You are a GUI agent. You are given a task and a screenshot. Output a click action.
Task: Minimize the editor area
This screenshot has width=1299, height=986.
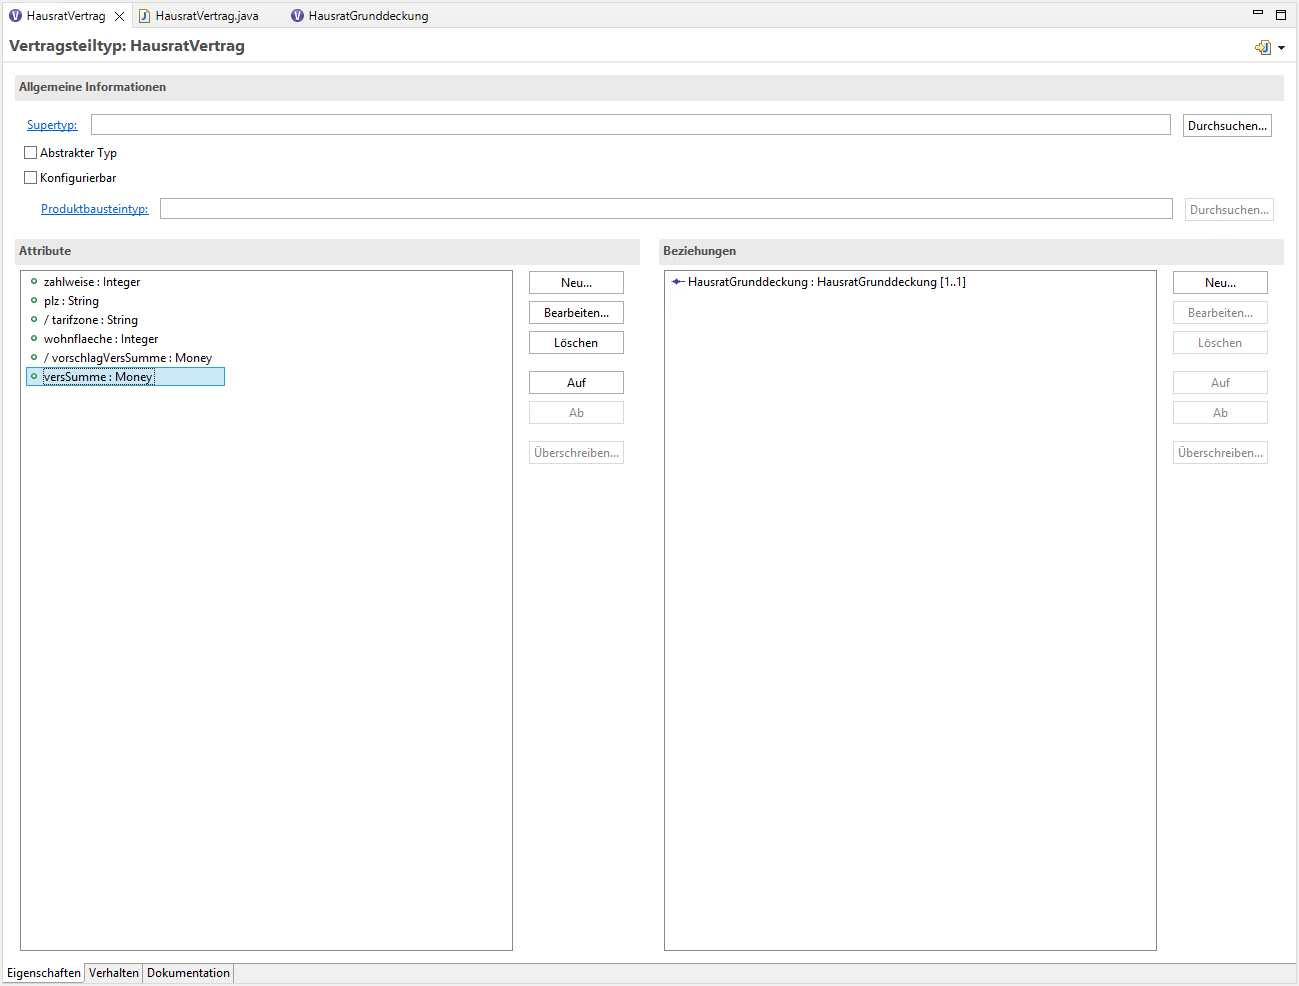[x=1258, y=13]
